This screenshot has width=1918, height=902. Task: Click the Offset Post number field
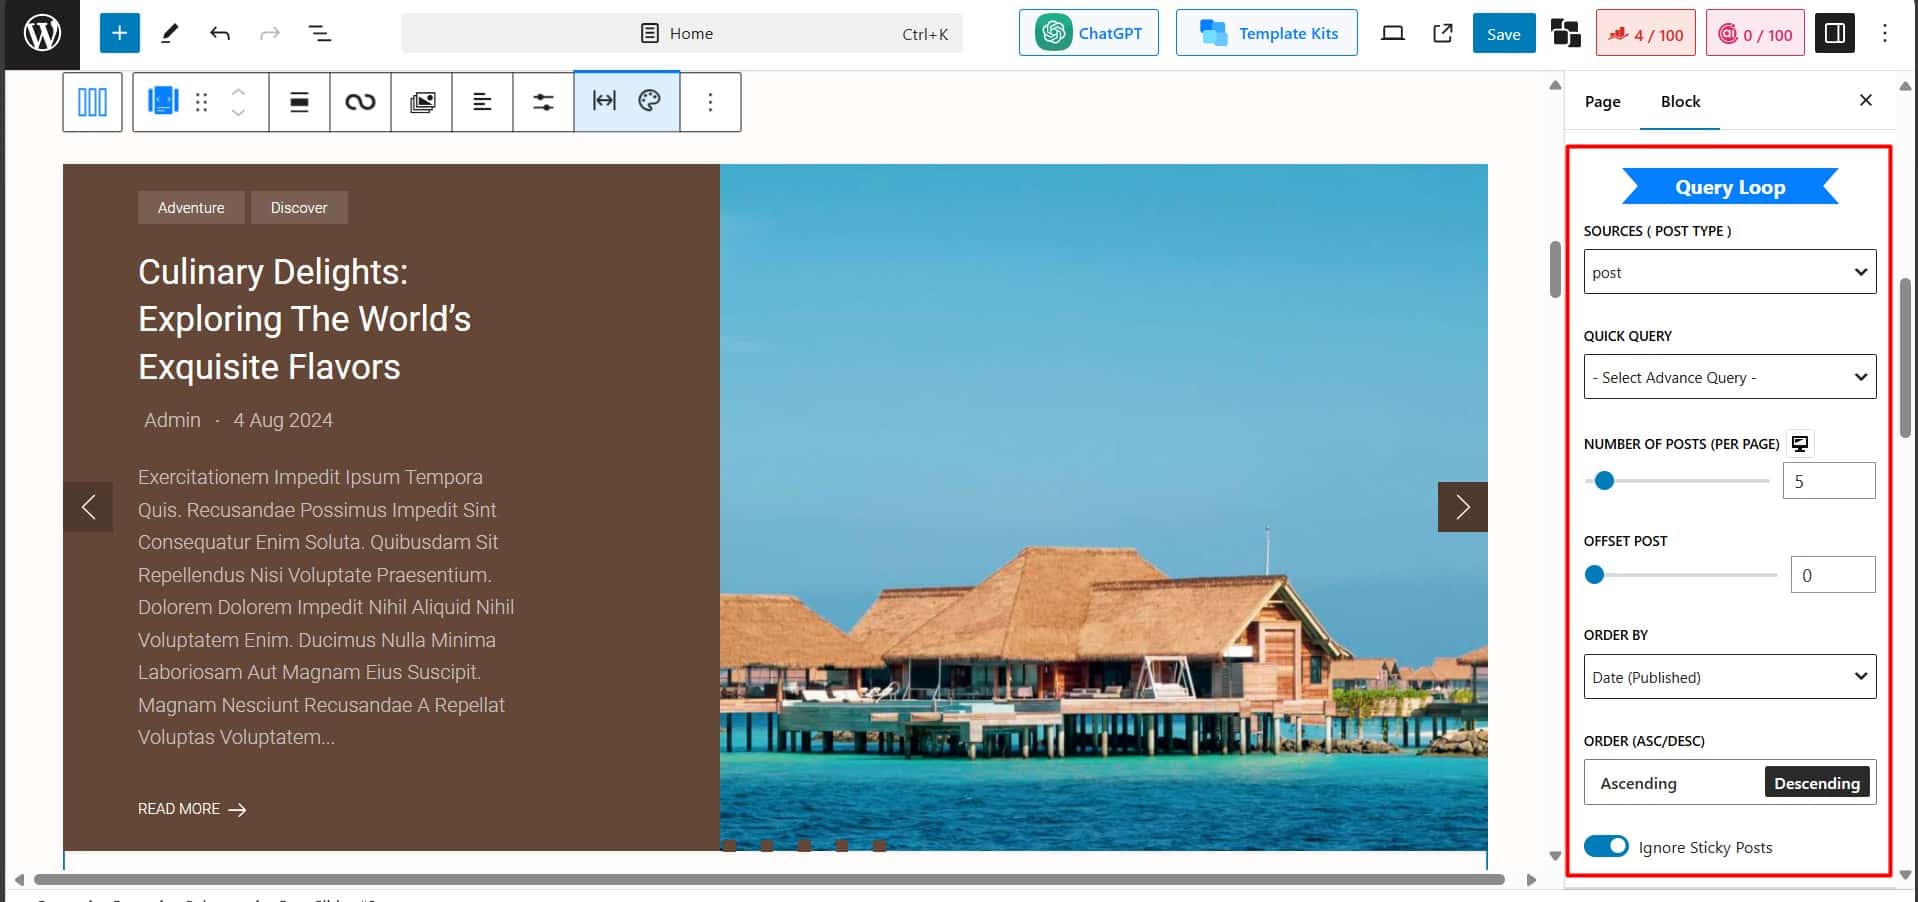[x=1833, y=575]
